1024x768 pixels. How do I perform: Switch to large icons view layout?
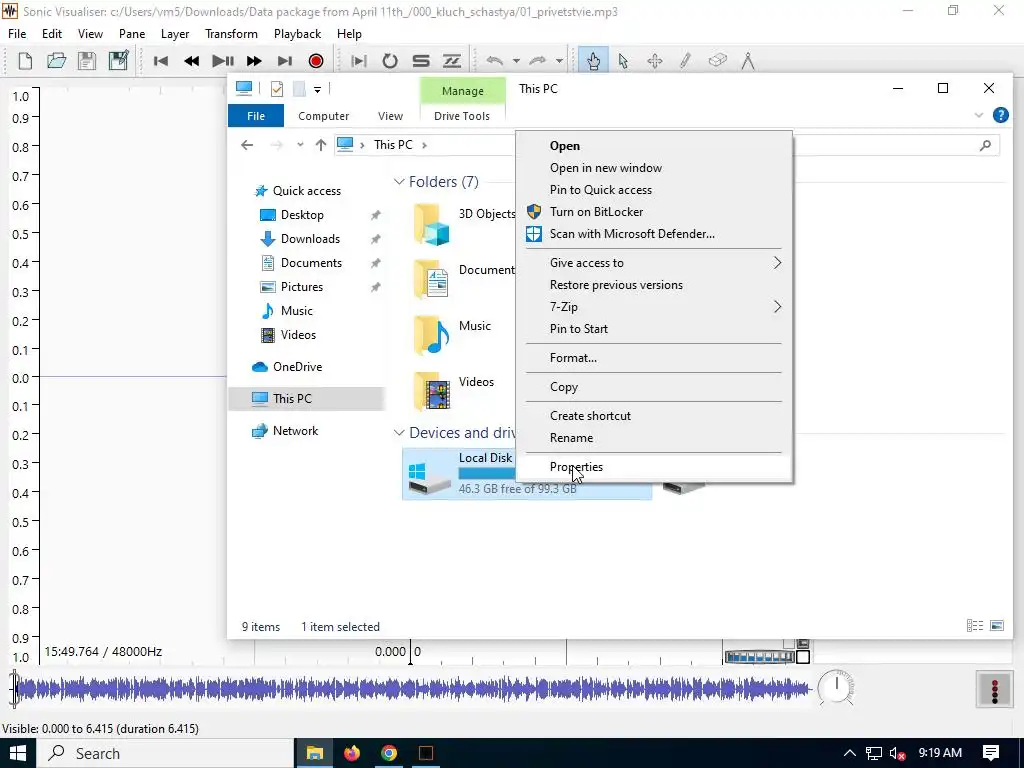pyautogui.click(x=997, y=626)
